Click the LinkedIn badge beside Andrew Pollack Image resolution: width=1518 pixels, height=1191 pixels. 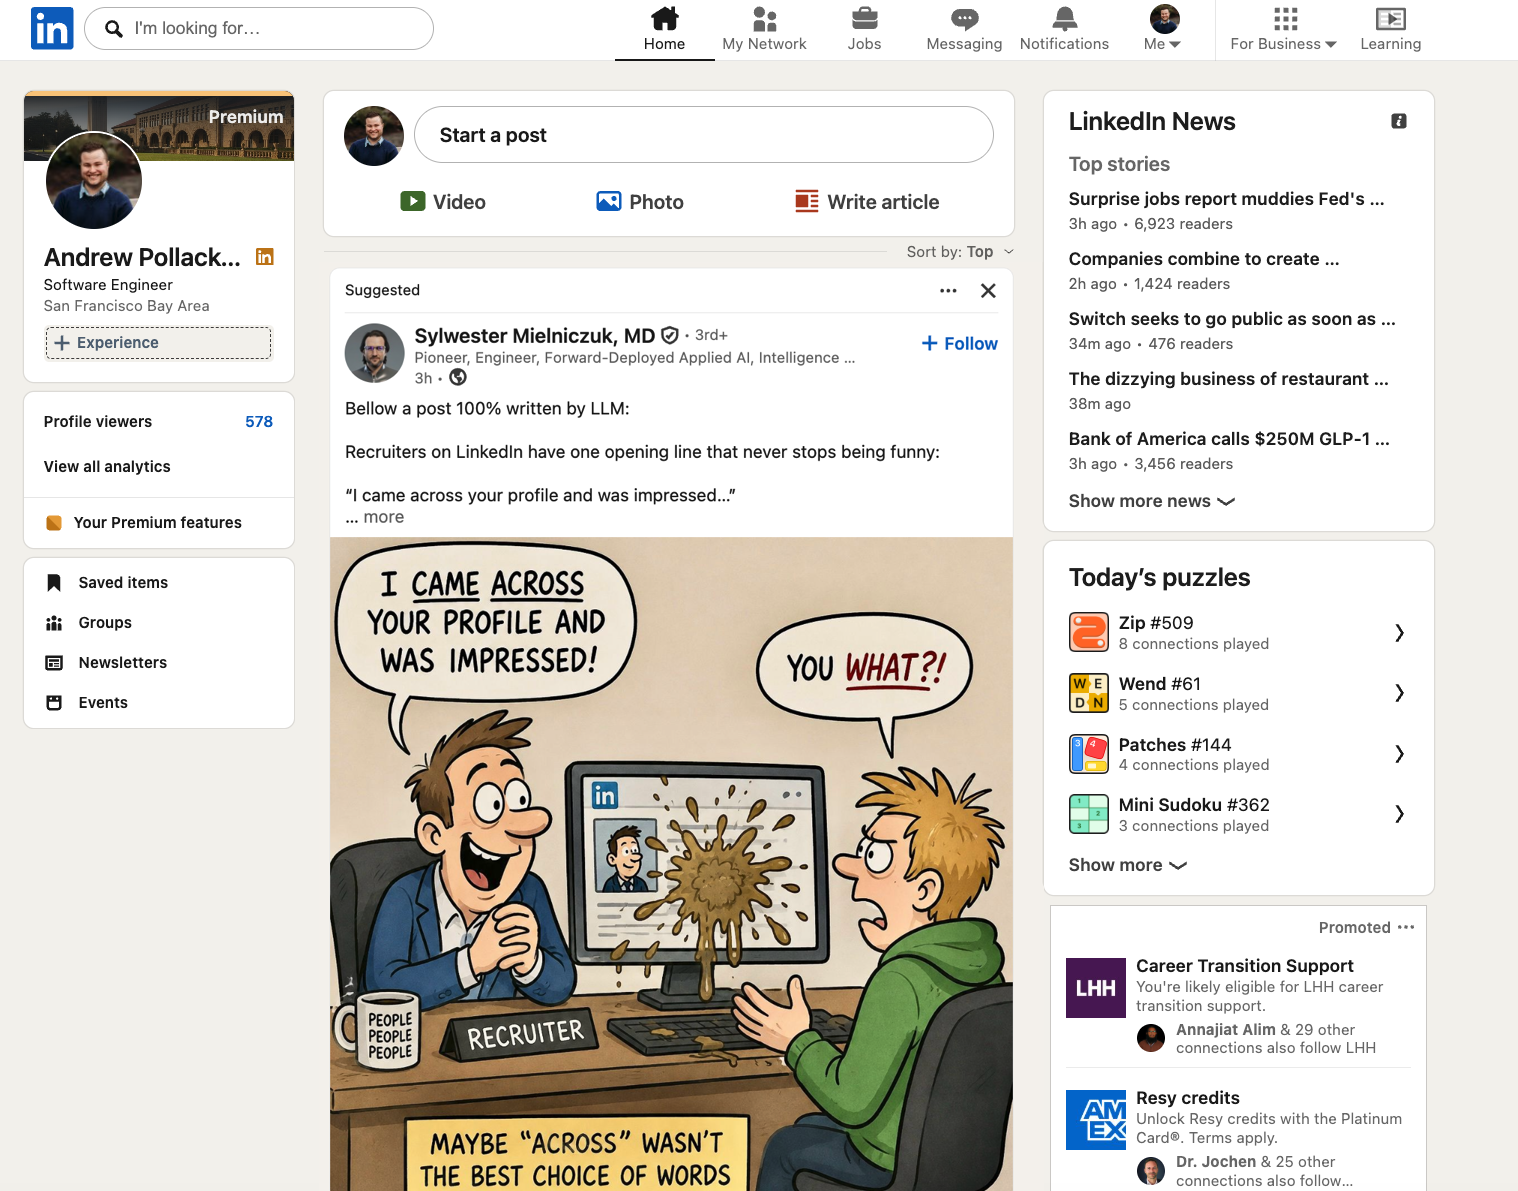click(265, 257)
